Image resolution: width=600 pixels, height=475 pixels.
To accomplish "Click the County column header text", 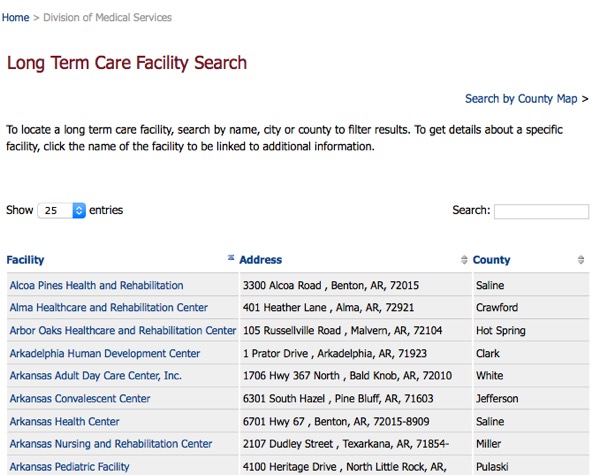I will pyautogui.click(x=491, y=260).
